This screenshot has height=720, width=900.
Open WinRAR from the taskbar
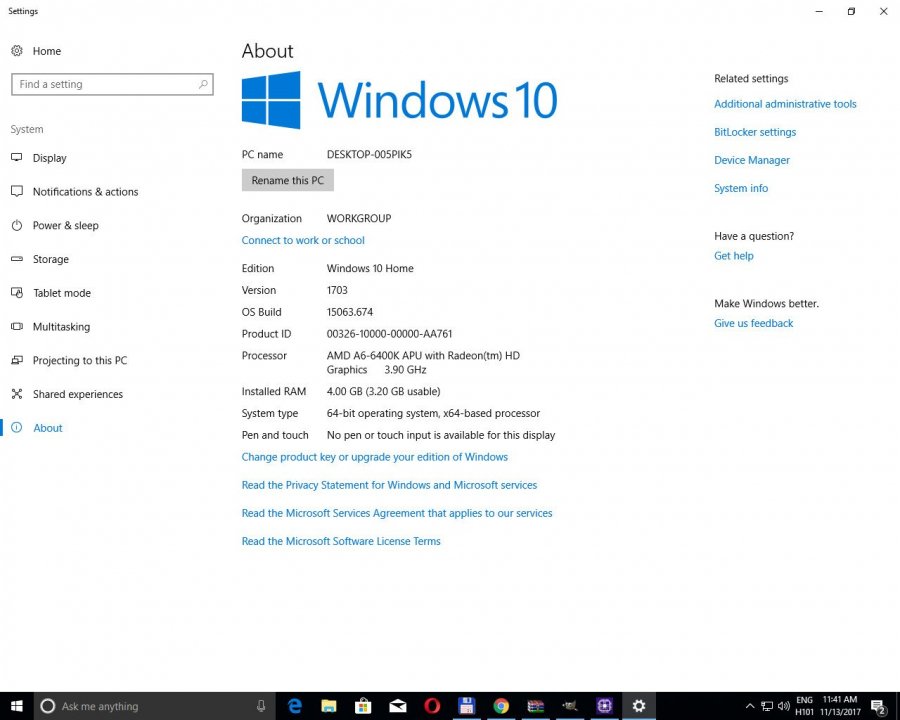click(x=536, y=706)
